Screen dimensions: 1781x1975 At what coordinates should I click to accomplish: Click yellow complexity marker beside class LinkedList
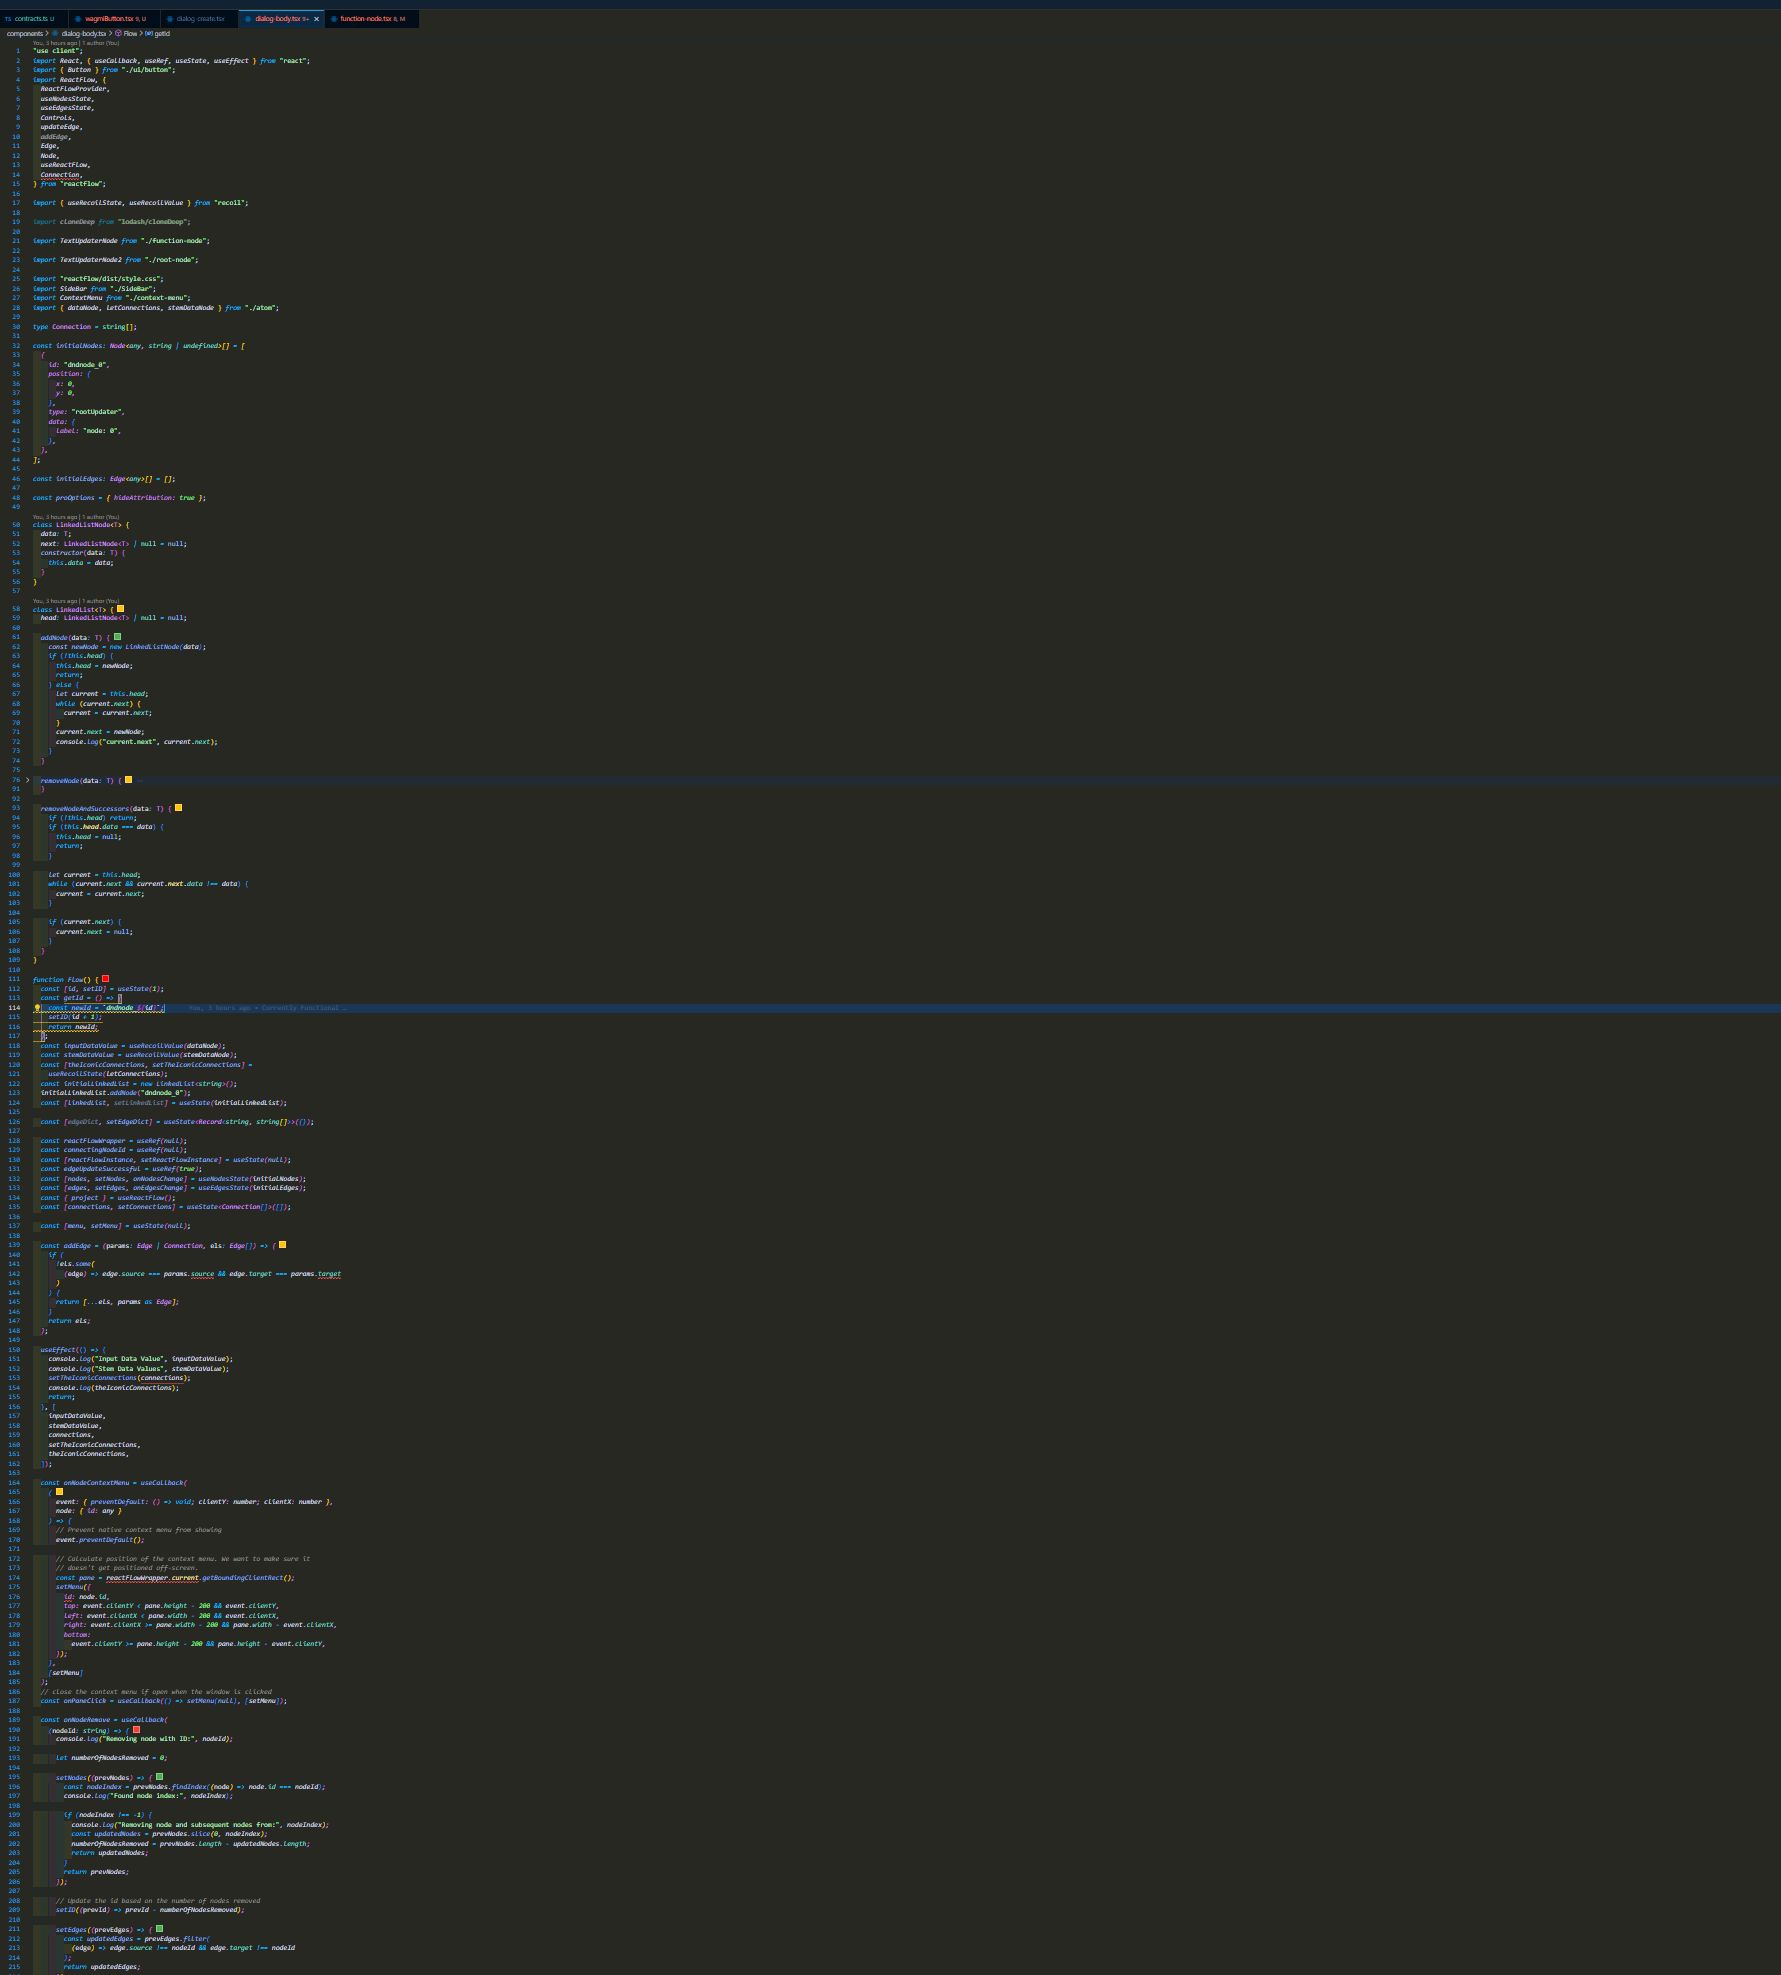coord(121,608)
